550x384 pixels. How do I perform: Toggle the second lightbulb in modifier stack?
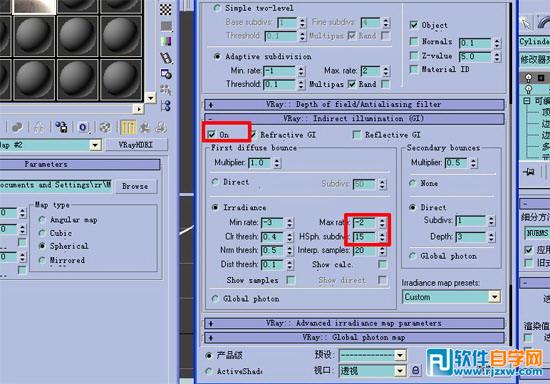pos(529,89)
